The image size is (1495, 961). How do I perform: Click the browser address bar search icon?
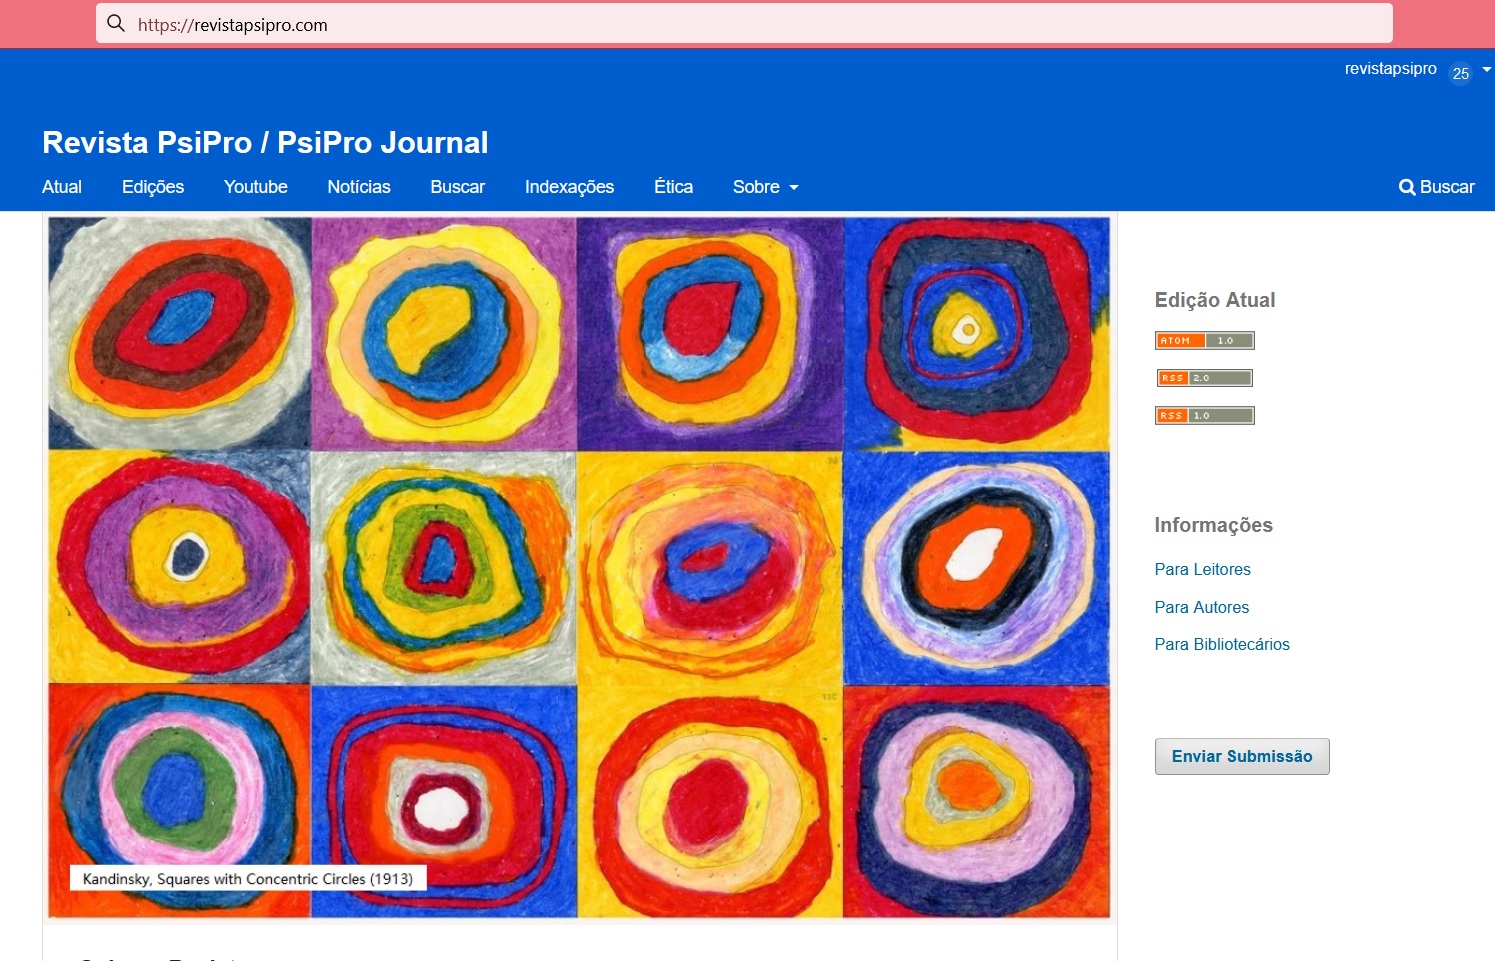[x=116, y=23]
